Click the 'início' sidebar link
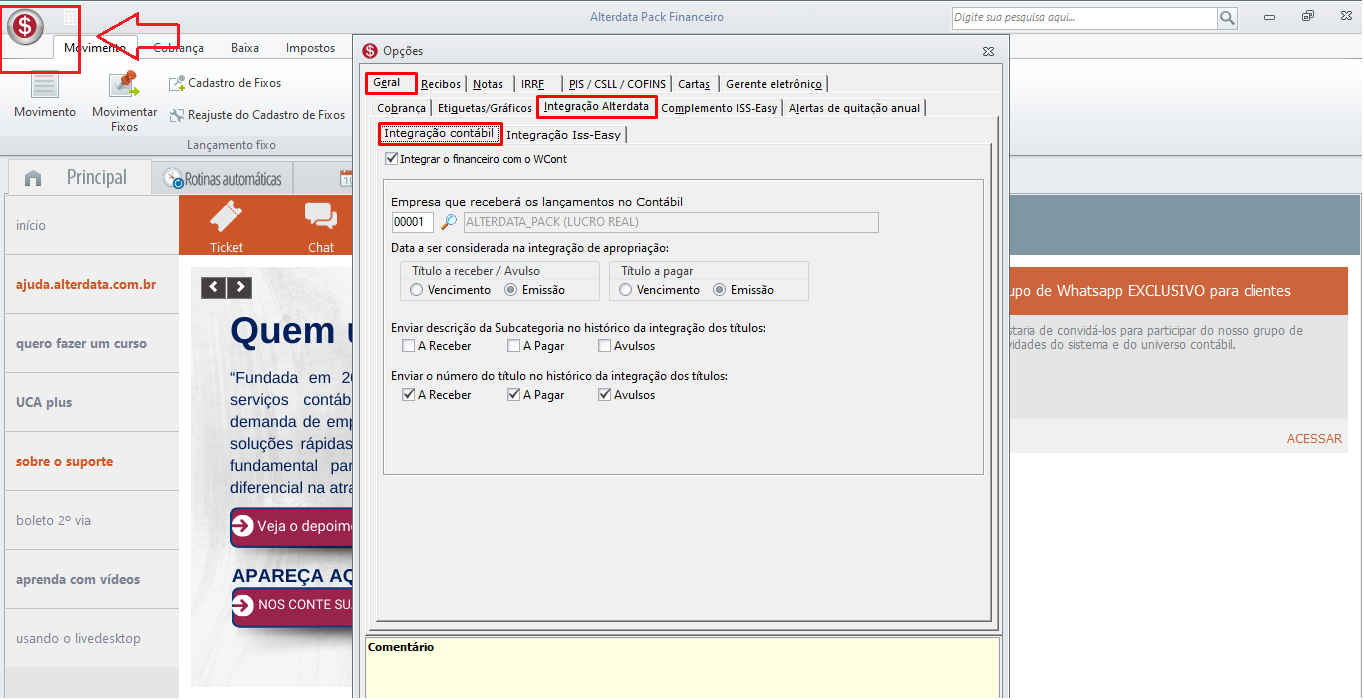The width and height of the screenshot is (1364, 700). [31, 226]
